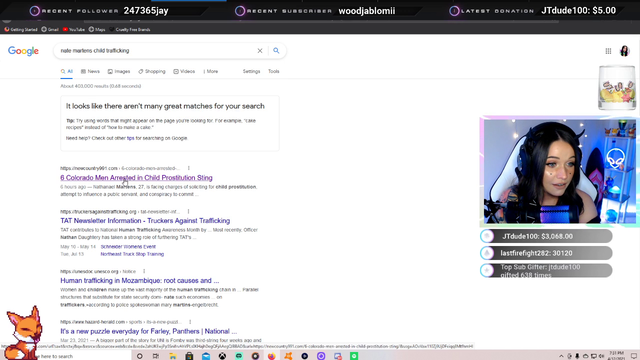Click the Google logo

coord(23,51)
